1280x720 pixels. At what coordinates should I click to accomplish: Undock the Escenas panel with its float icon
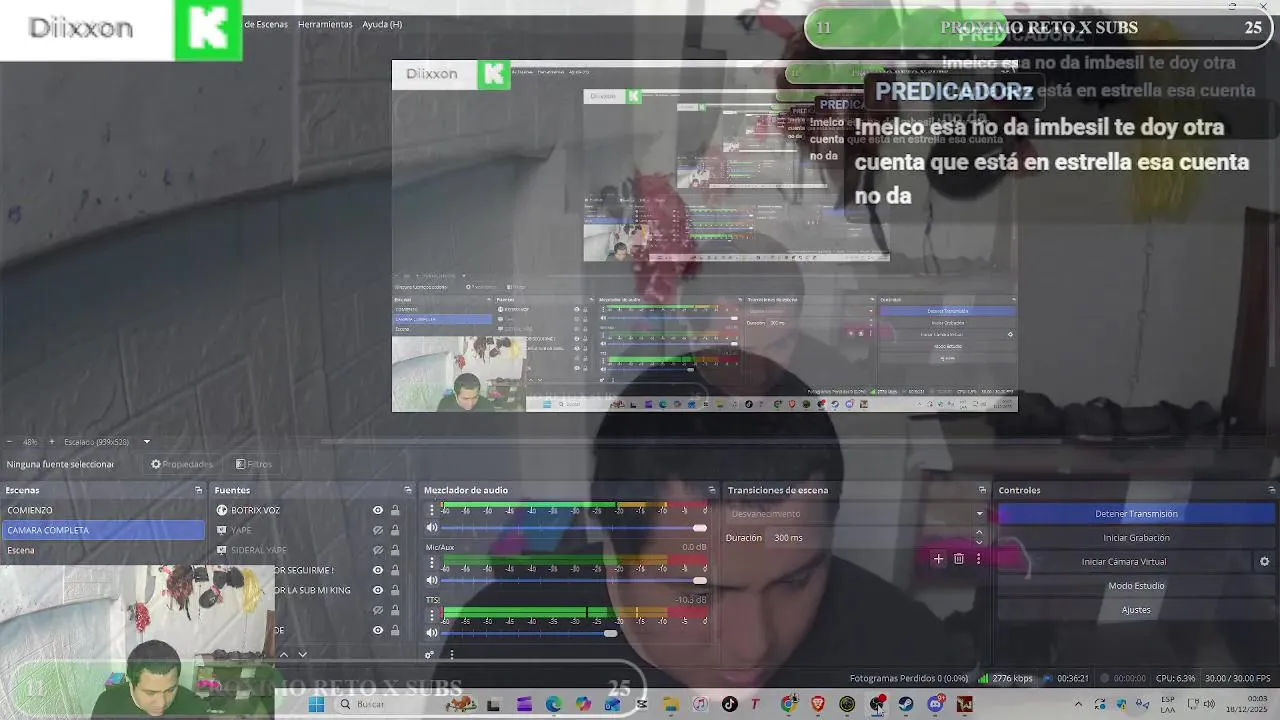pos(198,490)
